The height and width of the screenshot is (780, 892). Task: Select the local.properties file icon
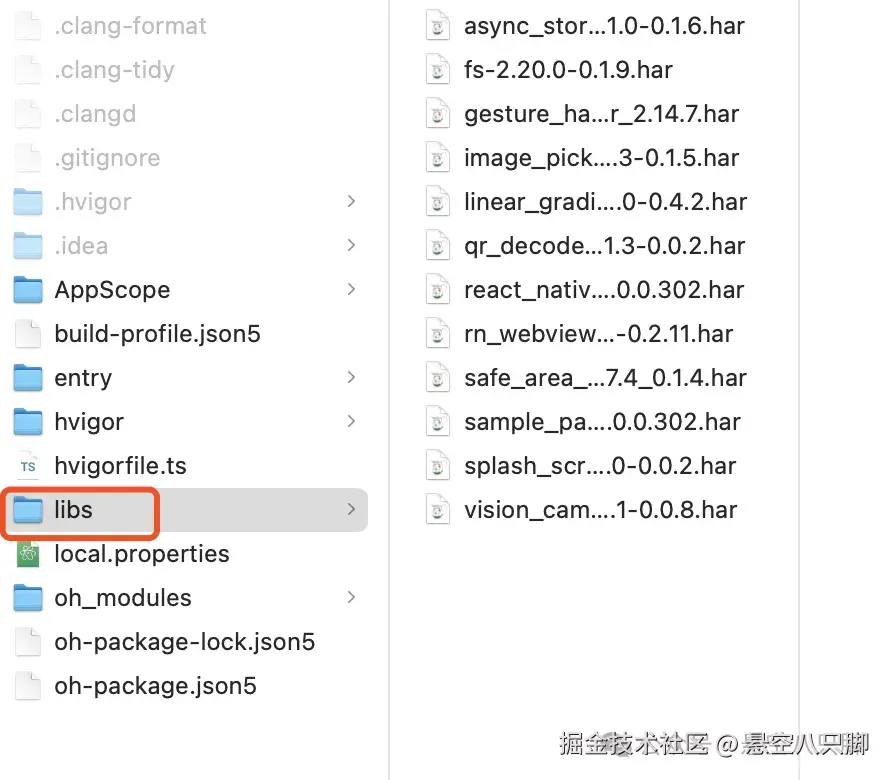(x=28, y=554)
